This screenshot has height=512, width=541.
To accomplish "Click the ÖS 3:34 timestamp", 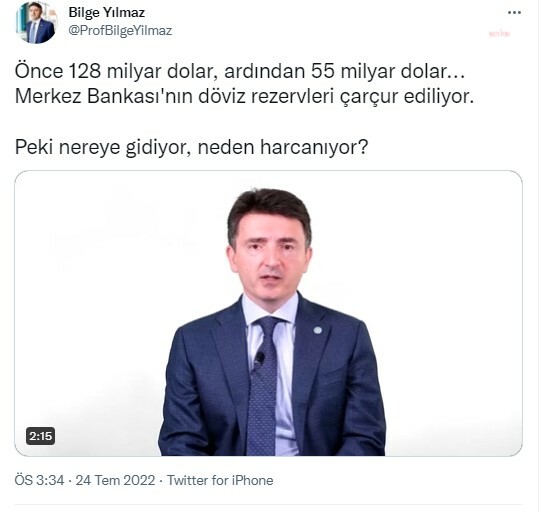I will click(39, 481).
